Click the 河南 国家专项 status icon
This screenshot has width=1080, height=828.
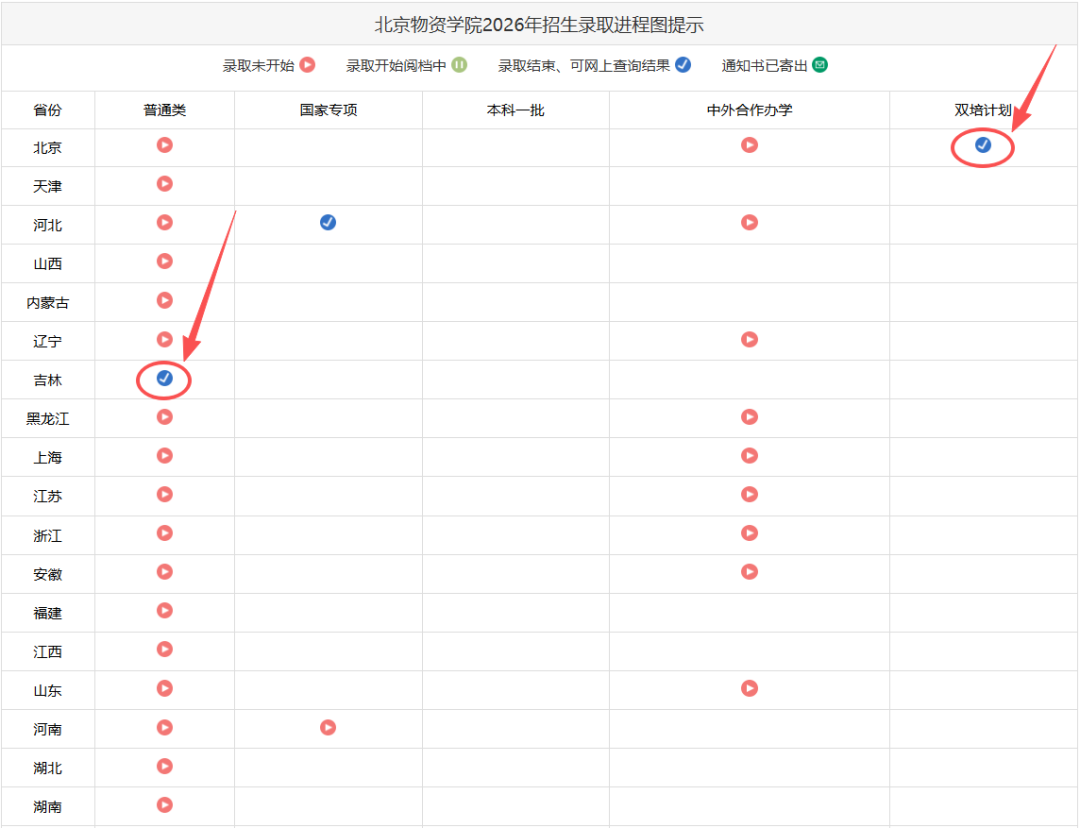click(328, 727)
